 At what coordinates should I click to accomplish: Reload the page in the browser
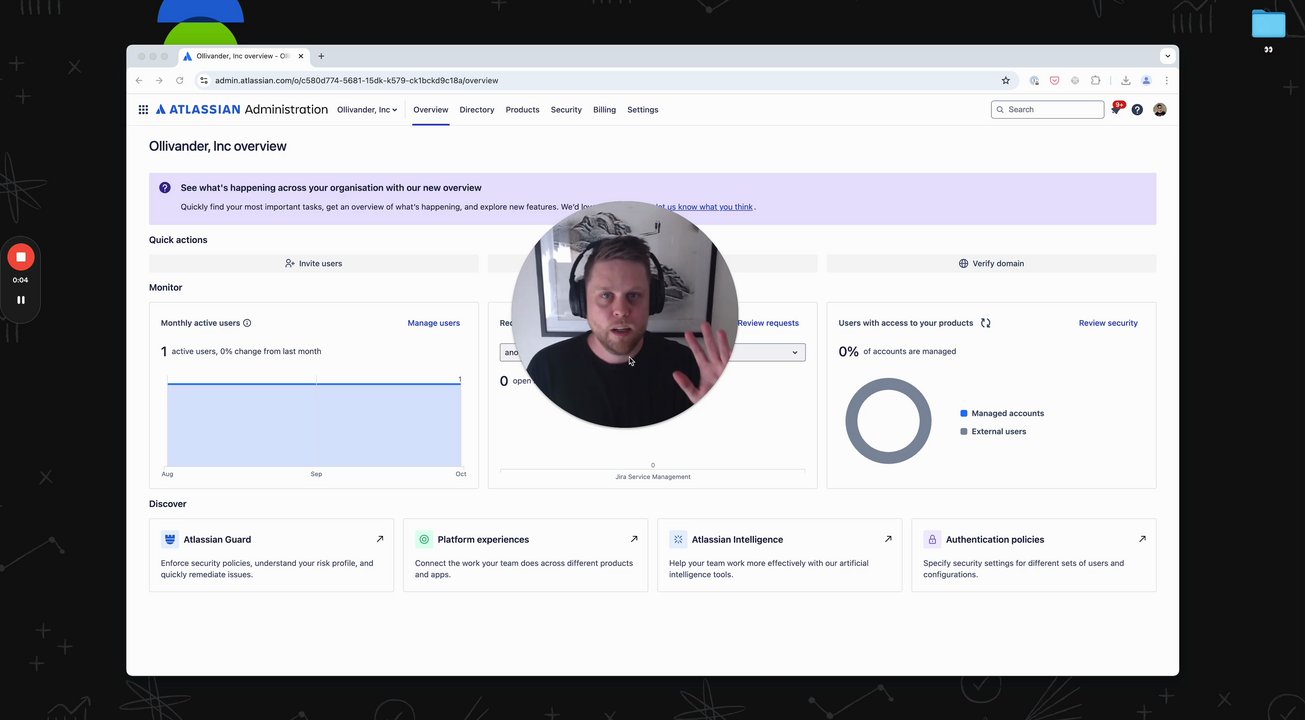click(180, 81)
